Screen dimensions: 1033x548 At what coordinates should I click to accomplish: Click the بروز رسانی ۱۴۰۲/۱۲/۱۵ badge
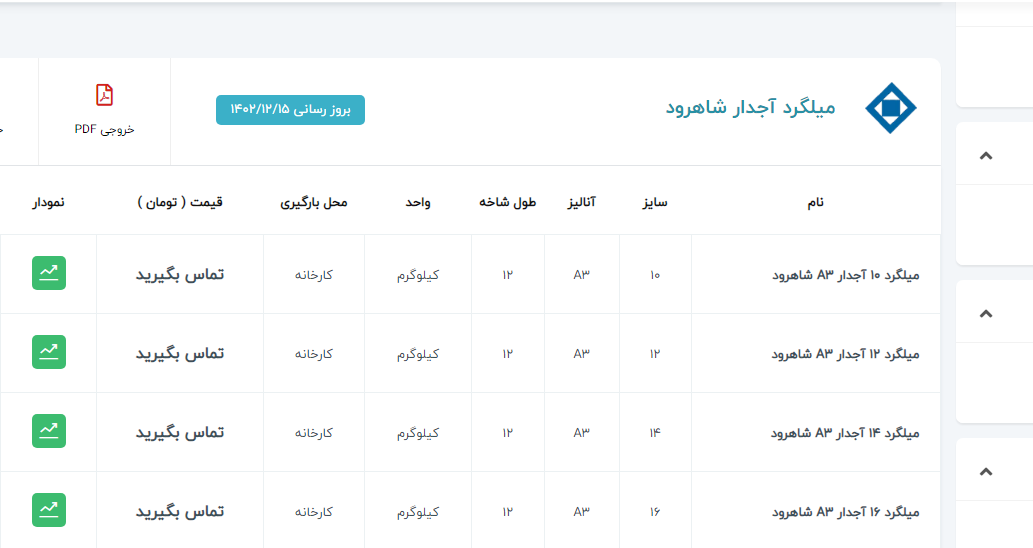(x=290, y=110)
